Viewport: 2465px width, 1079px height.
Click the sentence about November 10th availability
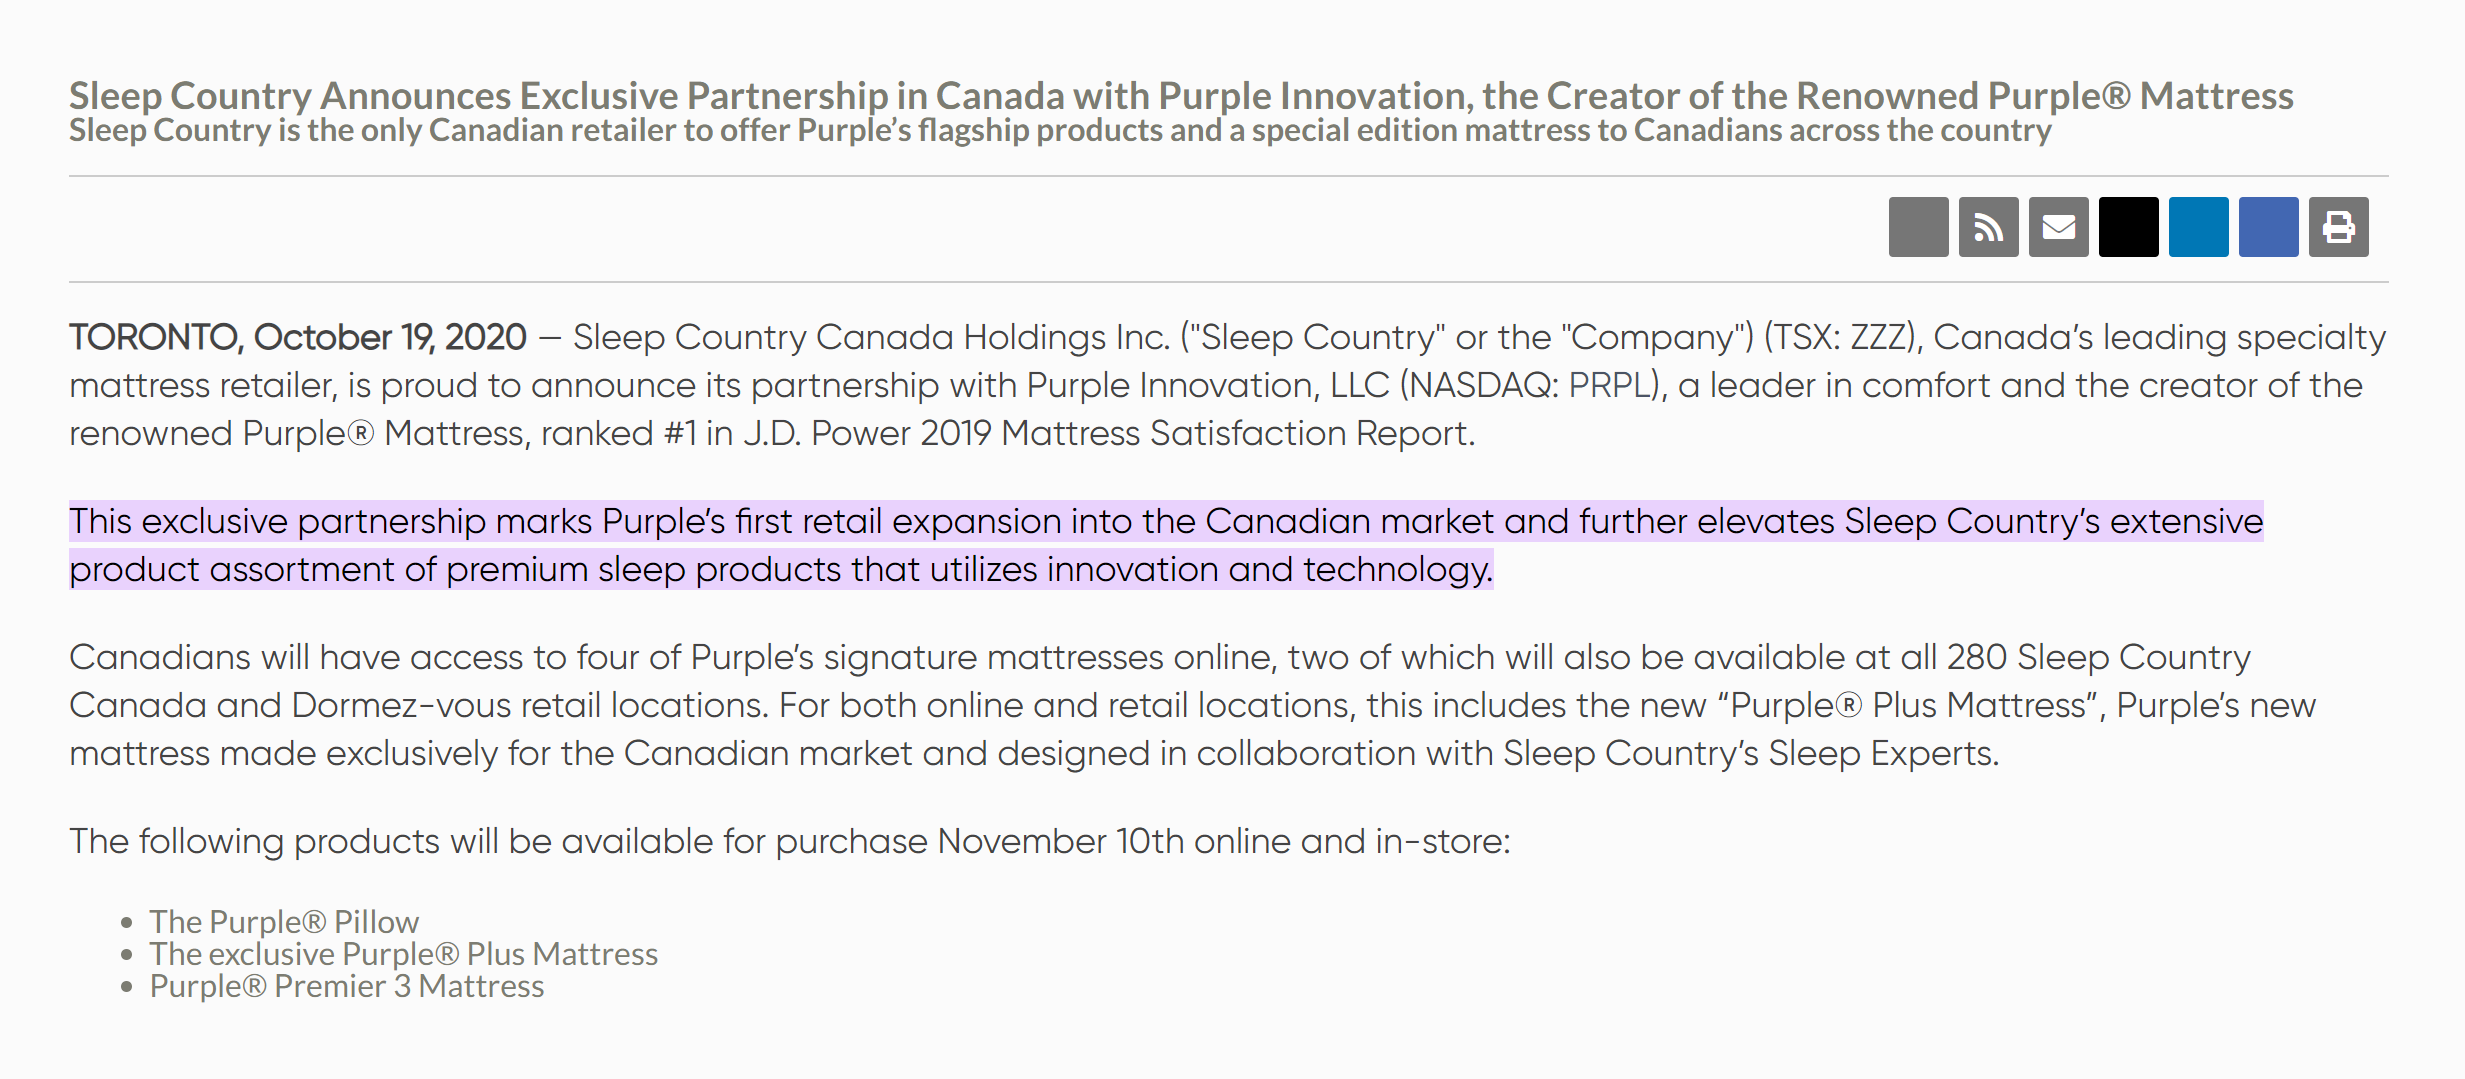[x=790, y=841]
